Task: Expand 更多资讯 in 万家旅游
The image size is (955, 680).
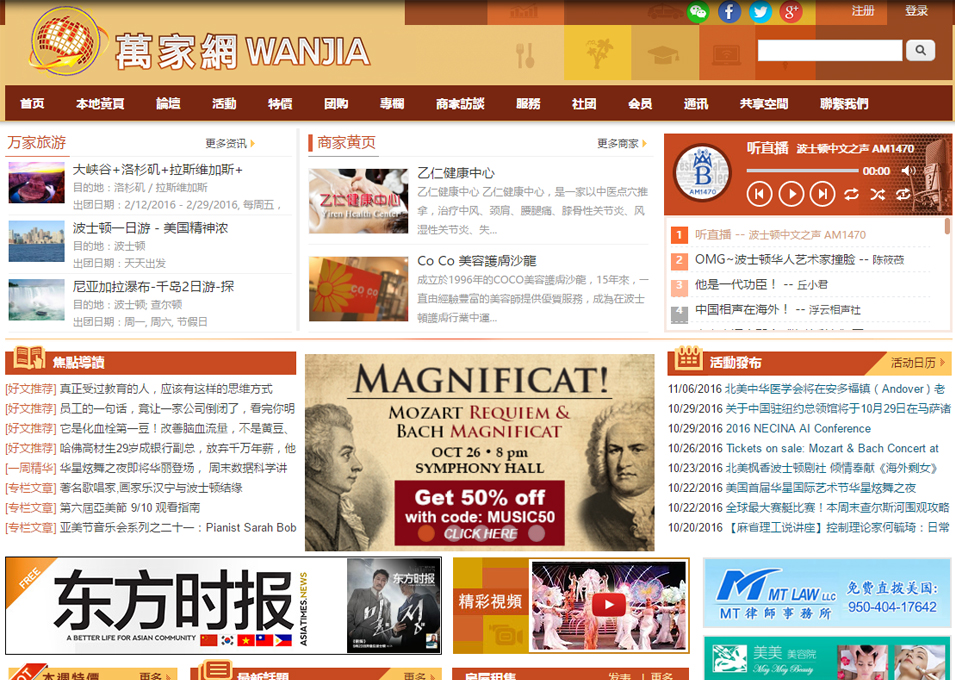Action: (230, 144)
